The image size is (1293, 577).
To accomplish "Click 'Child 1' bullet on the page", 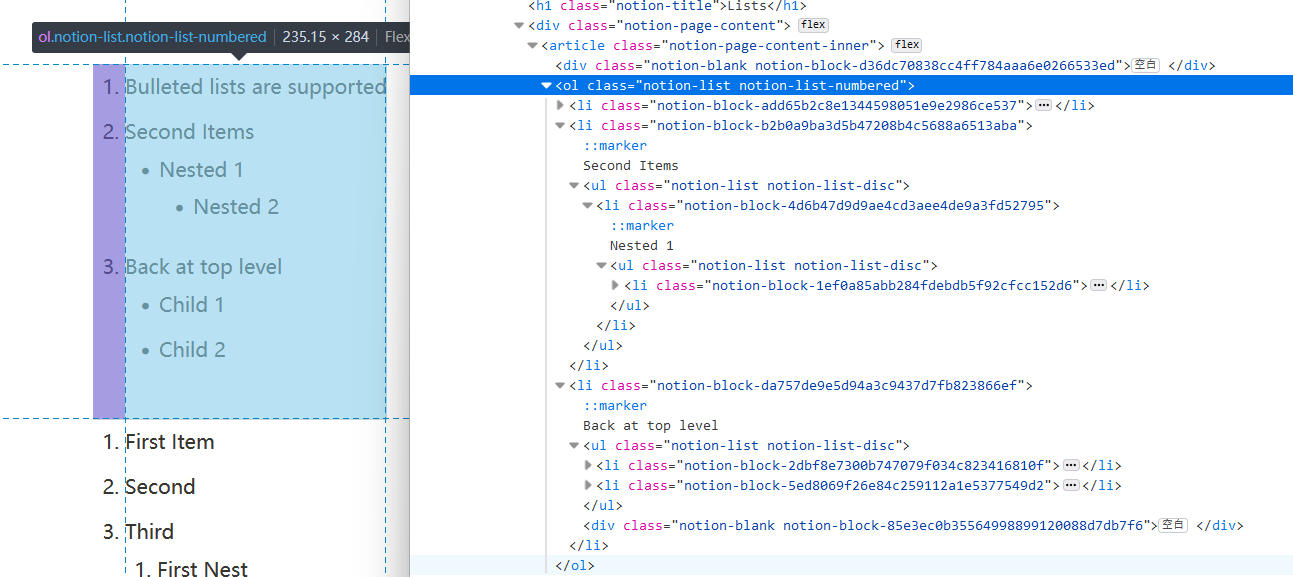I will point(192,305).
